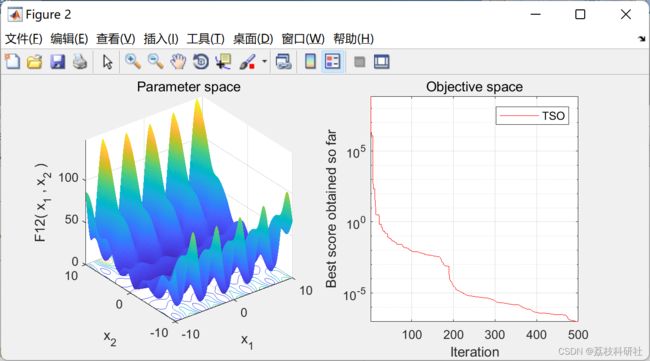This screenshot has width=650, height=361.
Task: Open the 查看(V) menu
Action: (x=116, y=39)
